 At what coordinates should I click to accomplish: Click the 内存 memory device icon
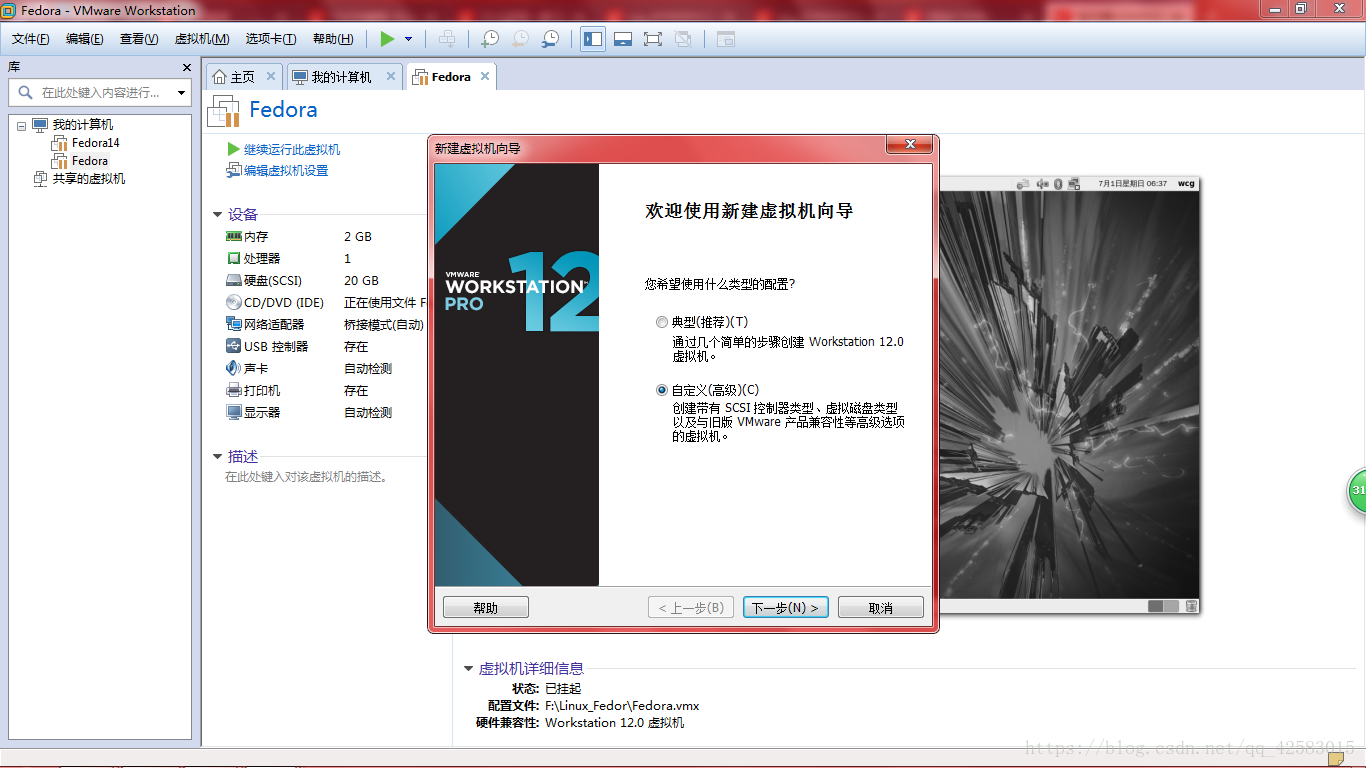click(x=234, y=237)
